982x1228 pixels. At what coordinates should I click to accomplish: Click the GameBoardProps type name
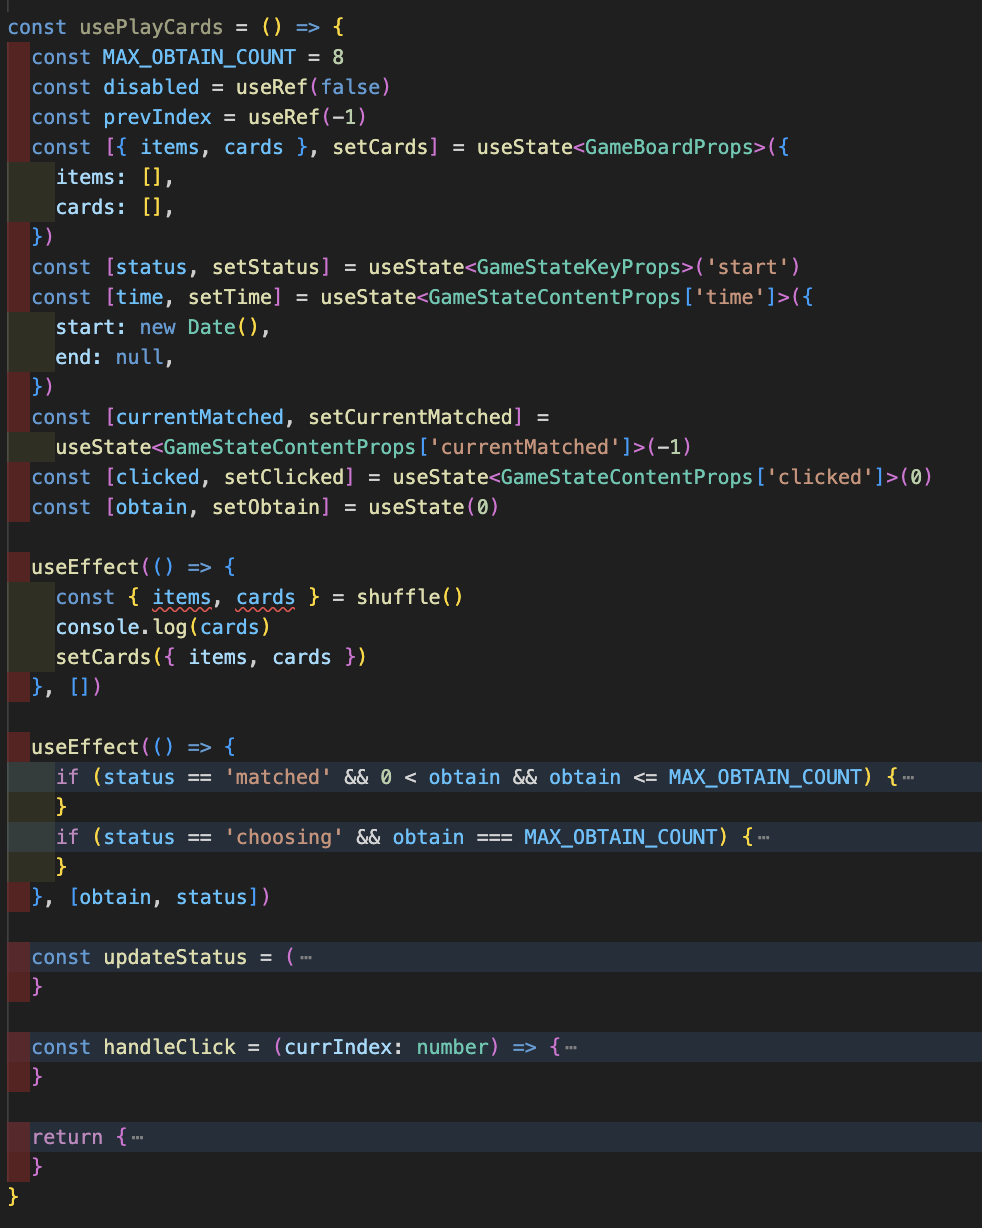669,147
